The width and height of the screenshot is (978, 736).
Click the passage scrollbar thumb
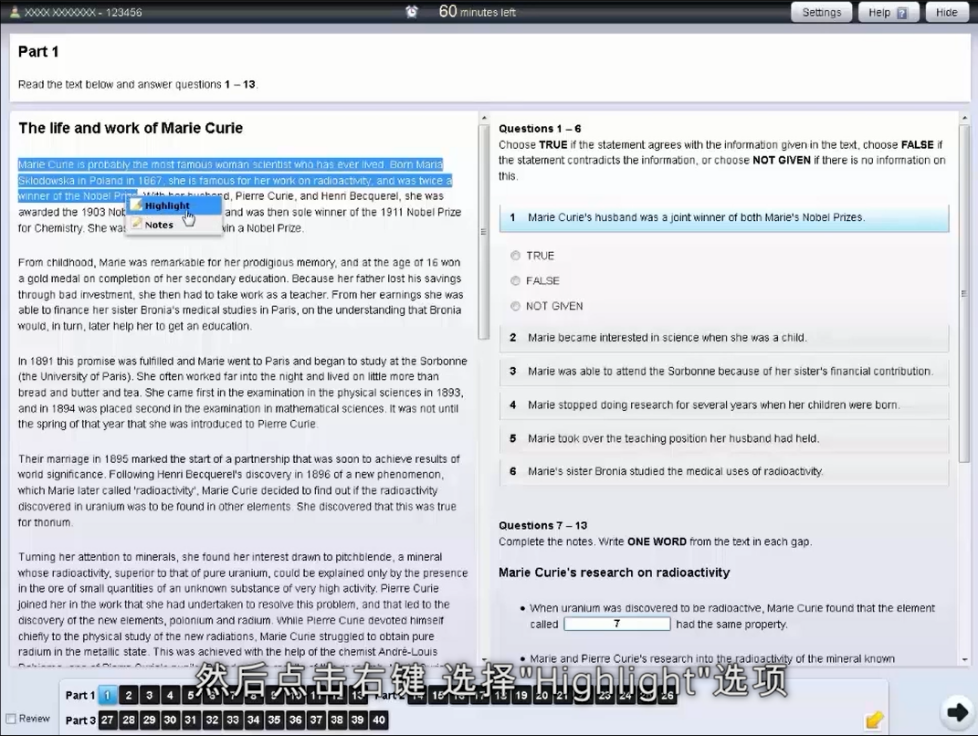tap(483, 232)
